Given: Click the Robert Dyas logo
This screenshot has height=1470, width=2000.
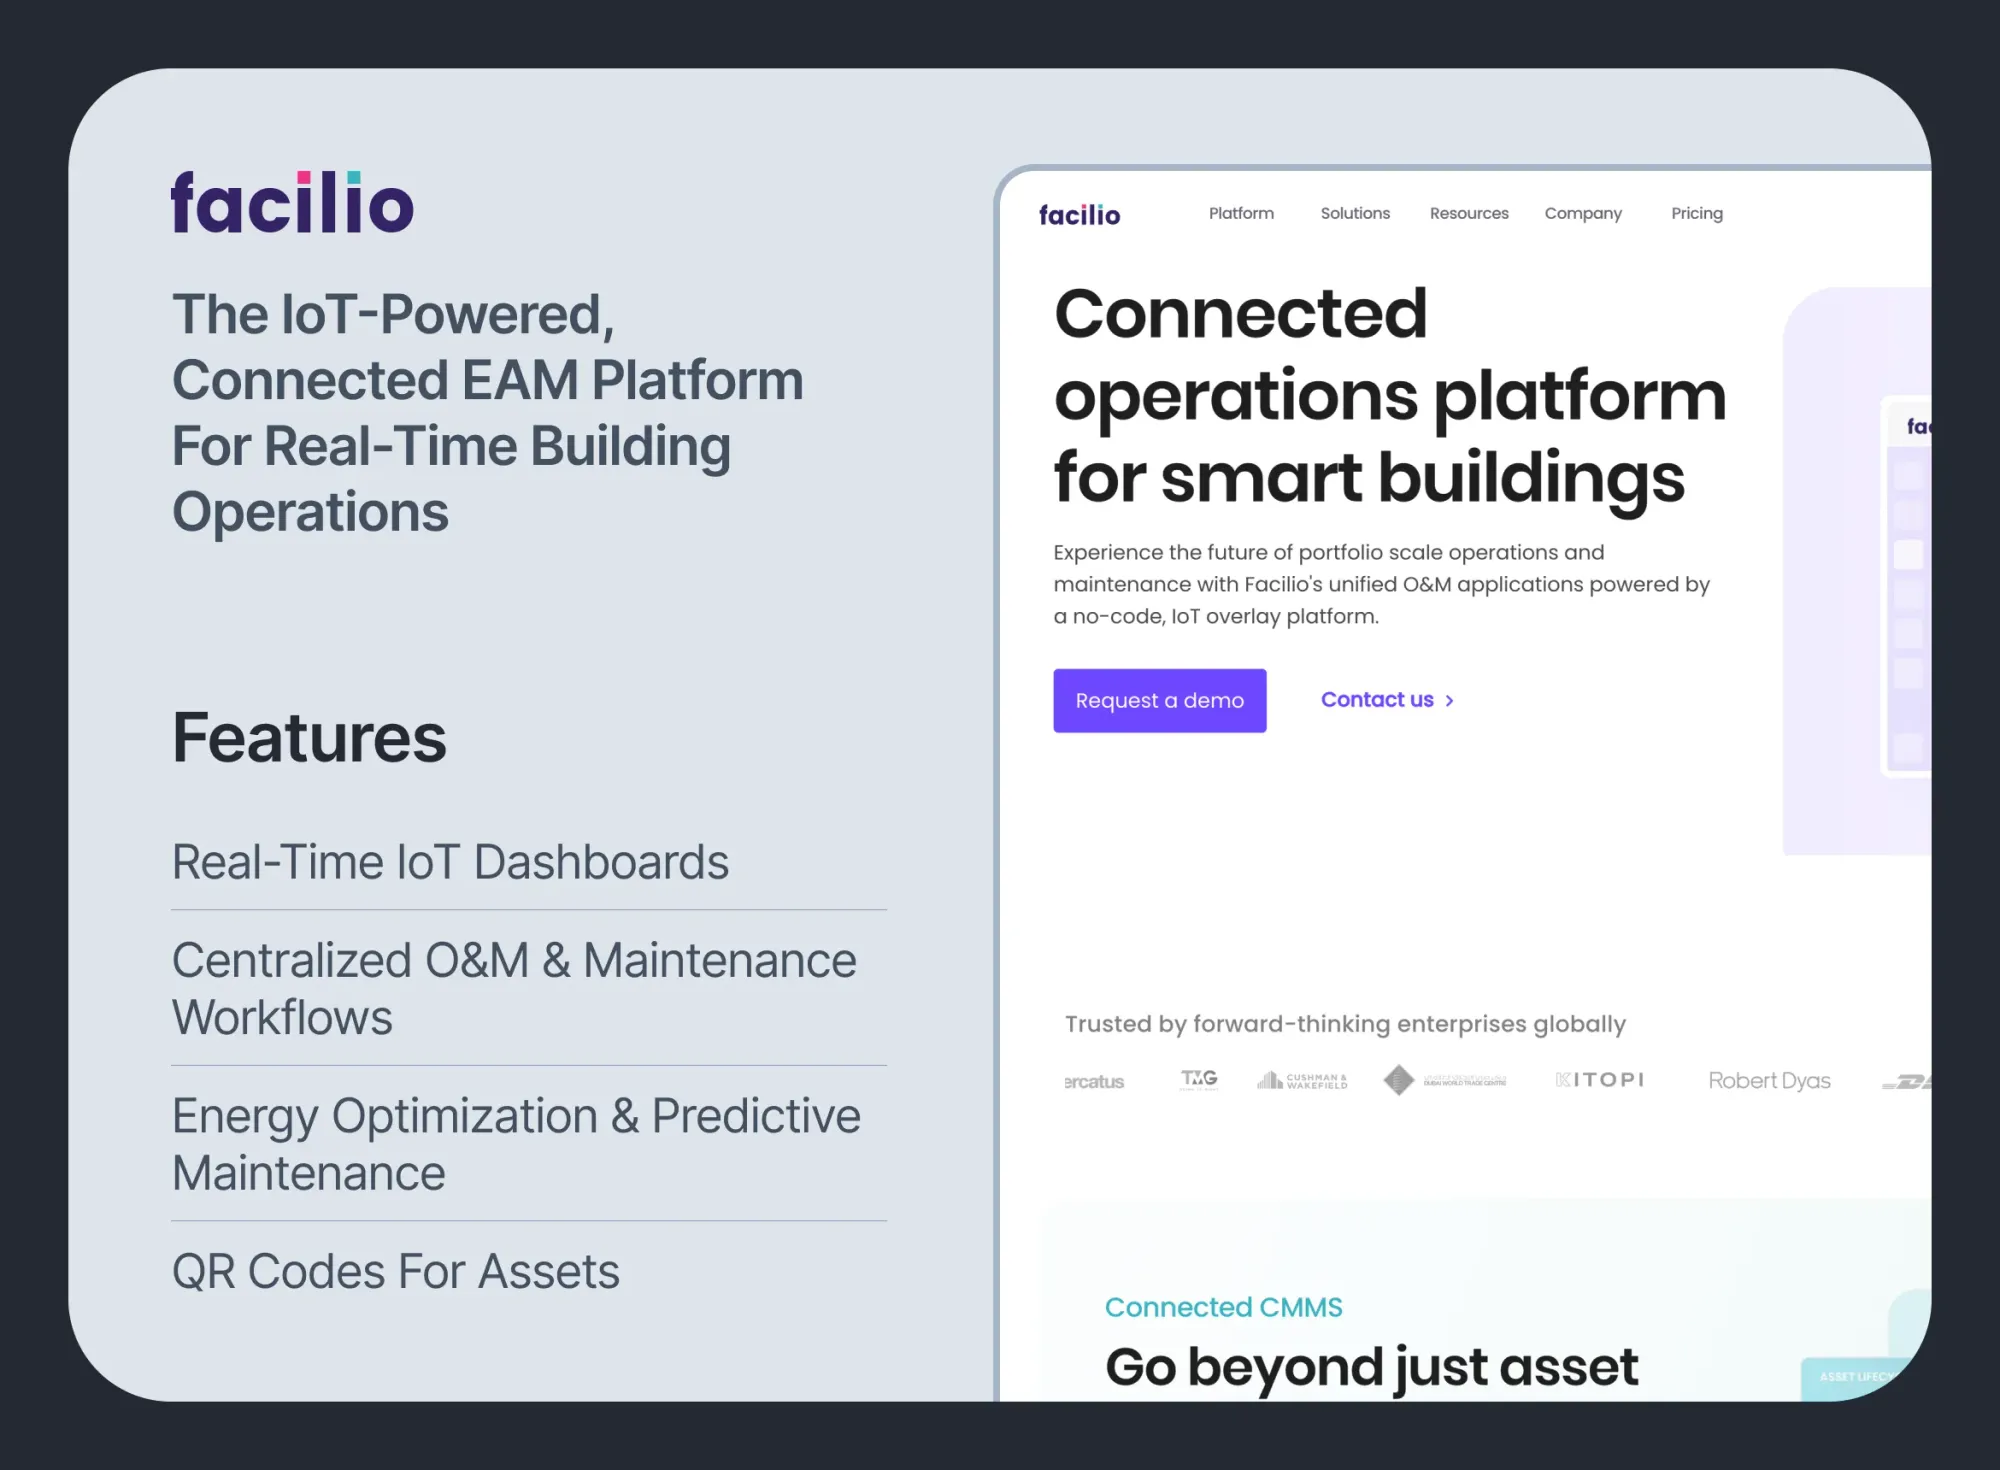Looking at the screenshot, I should [1769, 1081].
